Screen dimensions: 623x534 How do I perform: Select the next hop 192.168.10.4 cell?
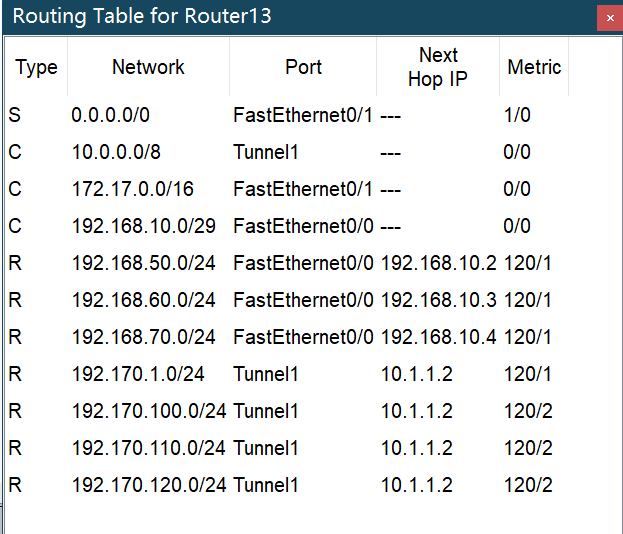[438, 337]
